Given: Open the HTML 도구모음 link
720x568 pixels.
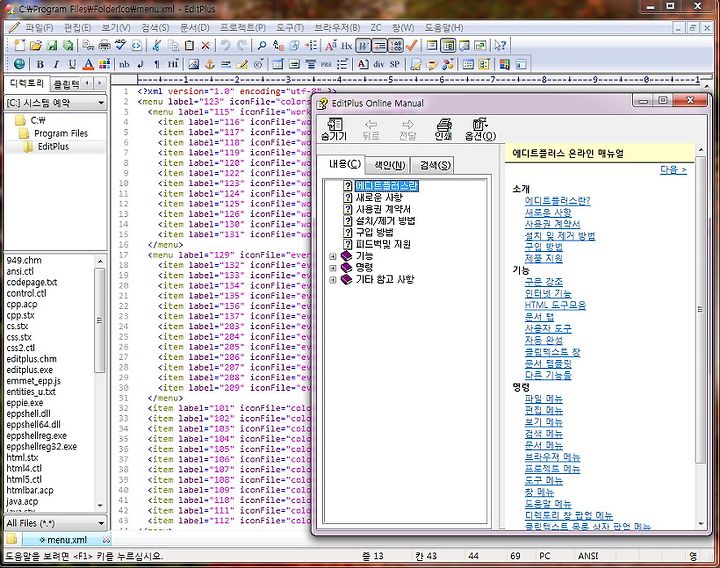Looking at the screenshot, I should (555, 305).
